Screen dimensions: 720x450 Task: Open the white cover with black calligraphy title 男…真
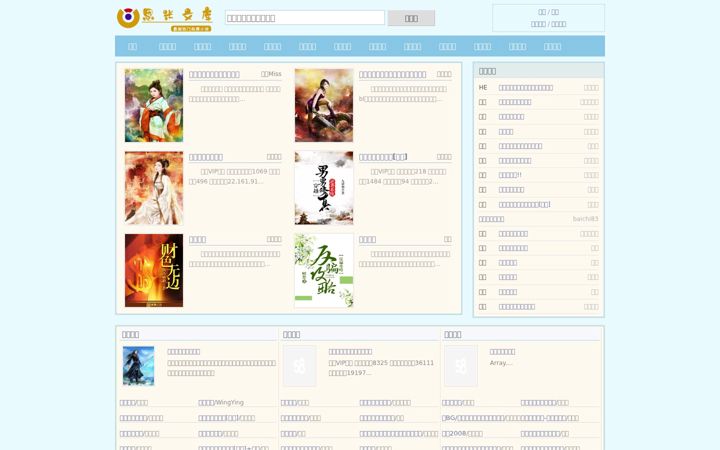click(324, 188)
